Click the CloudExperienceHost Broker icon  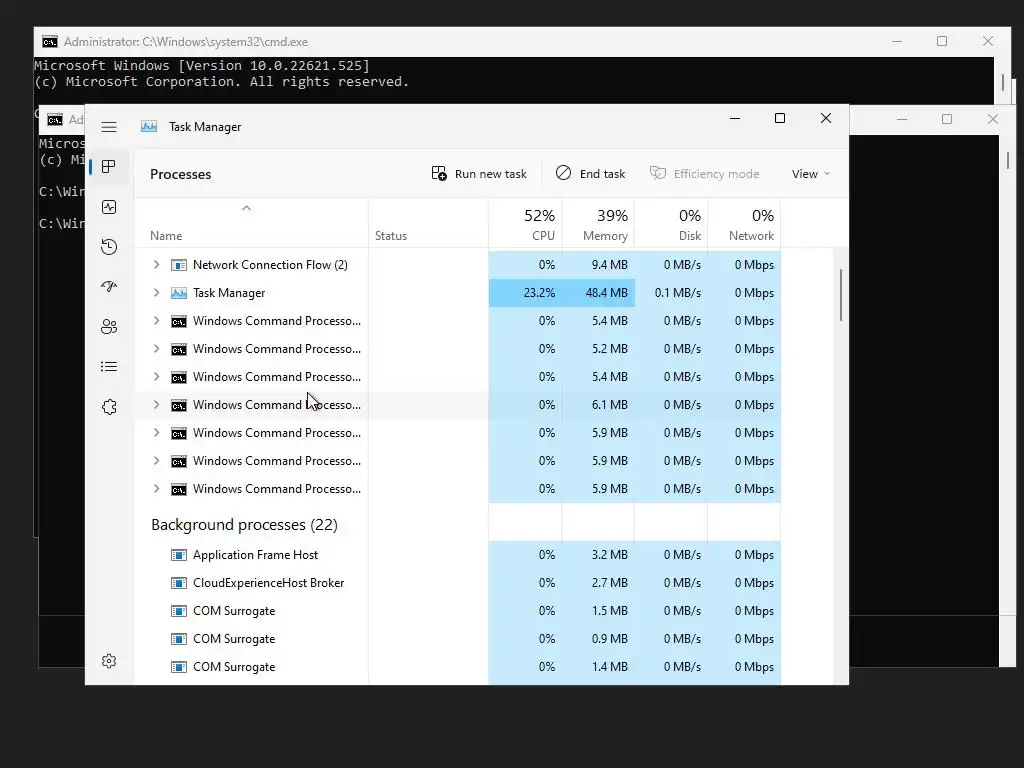click(178, 583)
